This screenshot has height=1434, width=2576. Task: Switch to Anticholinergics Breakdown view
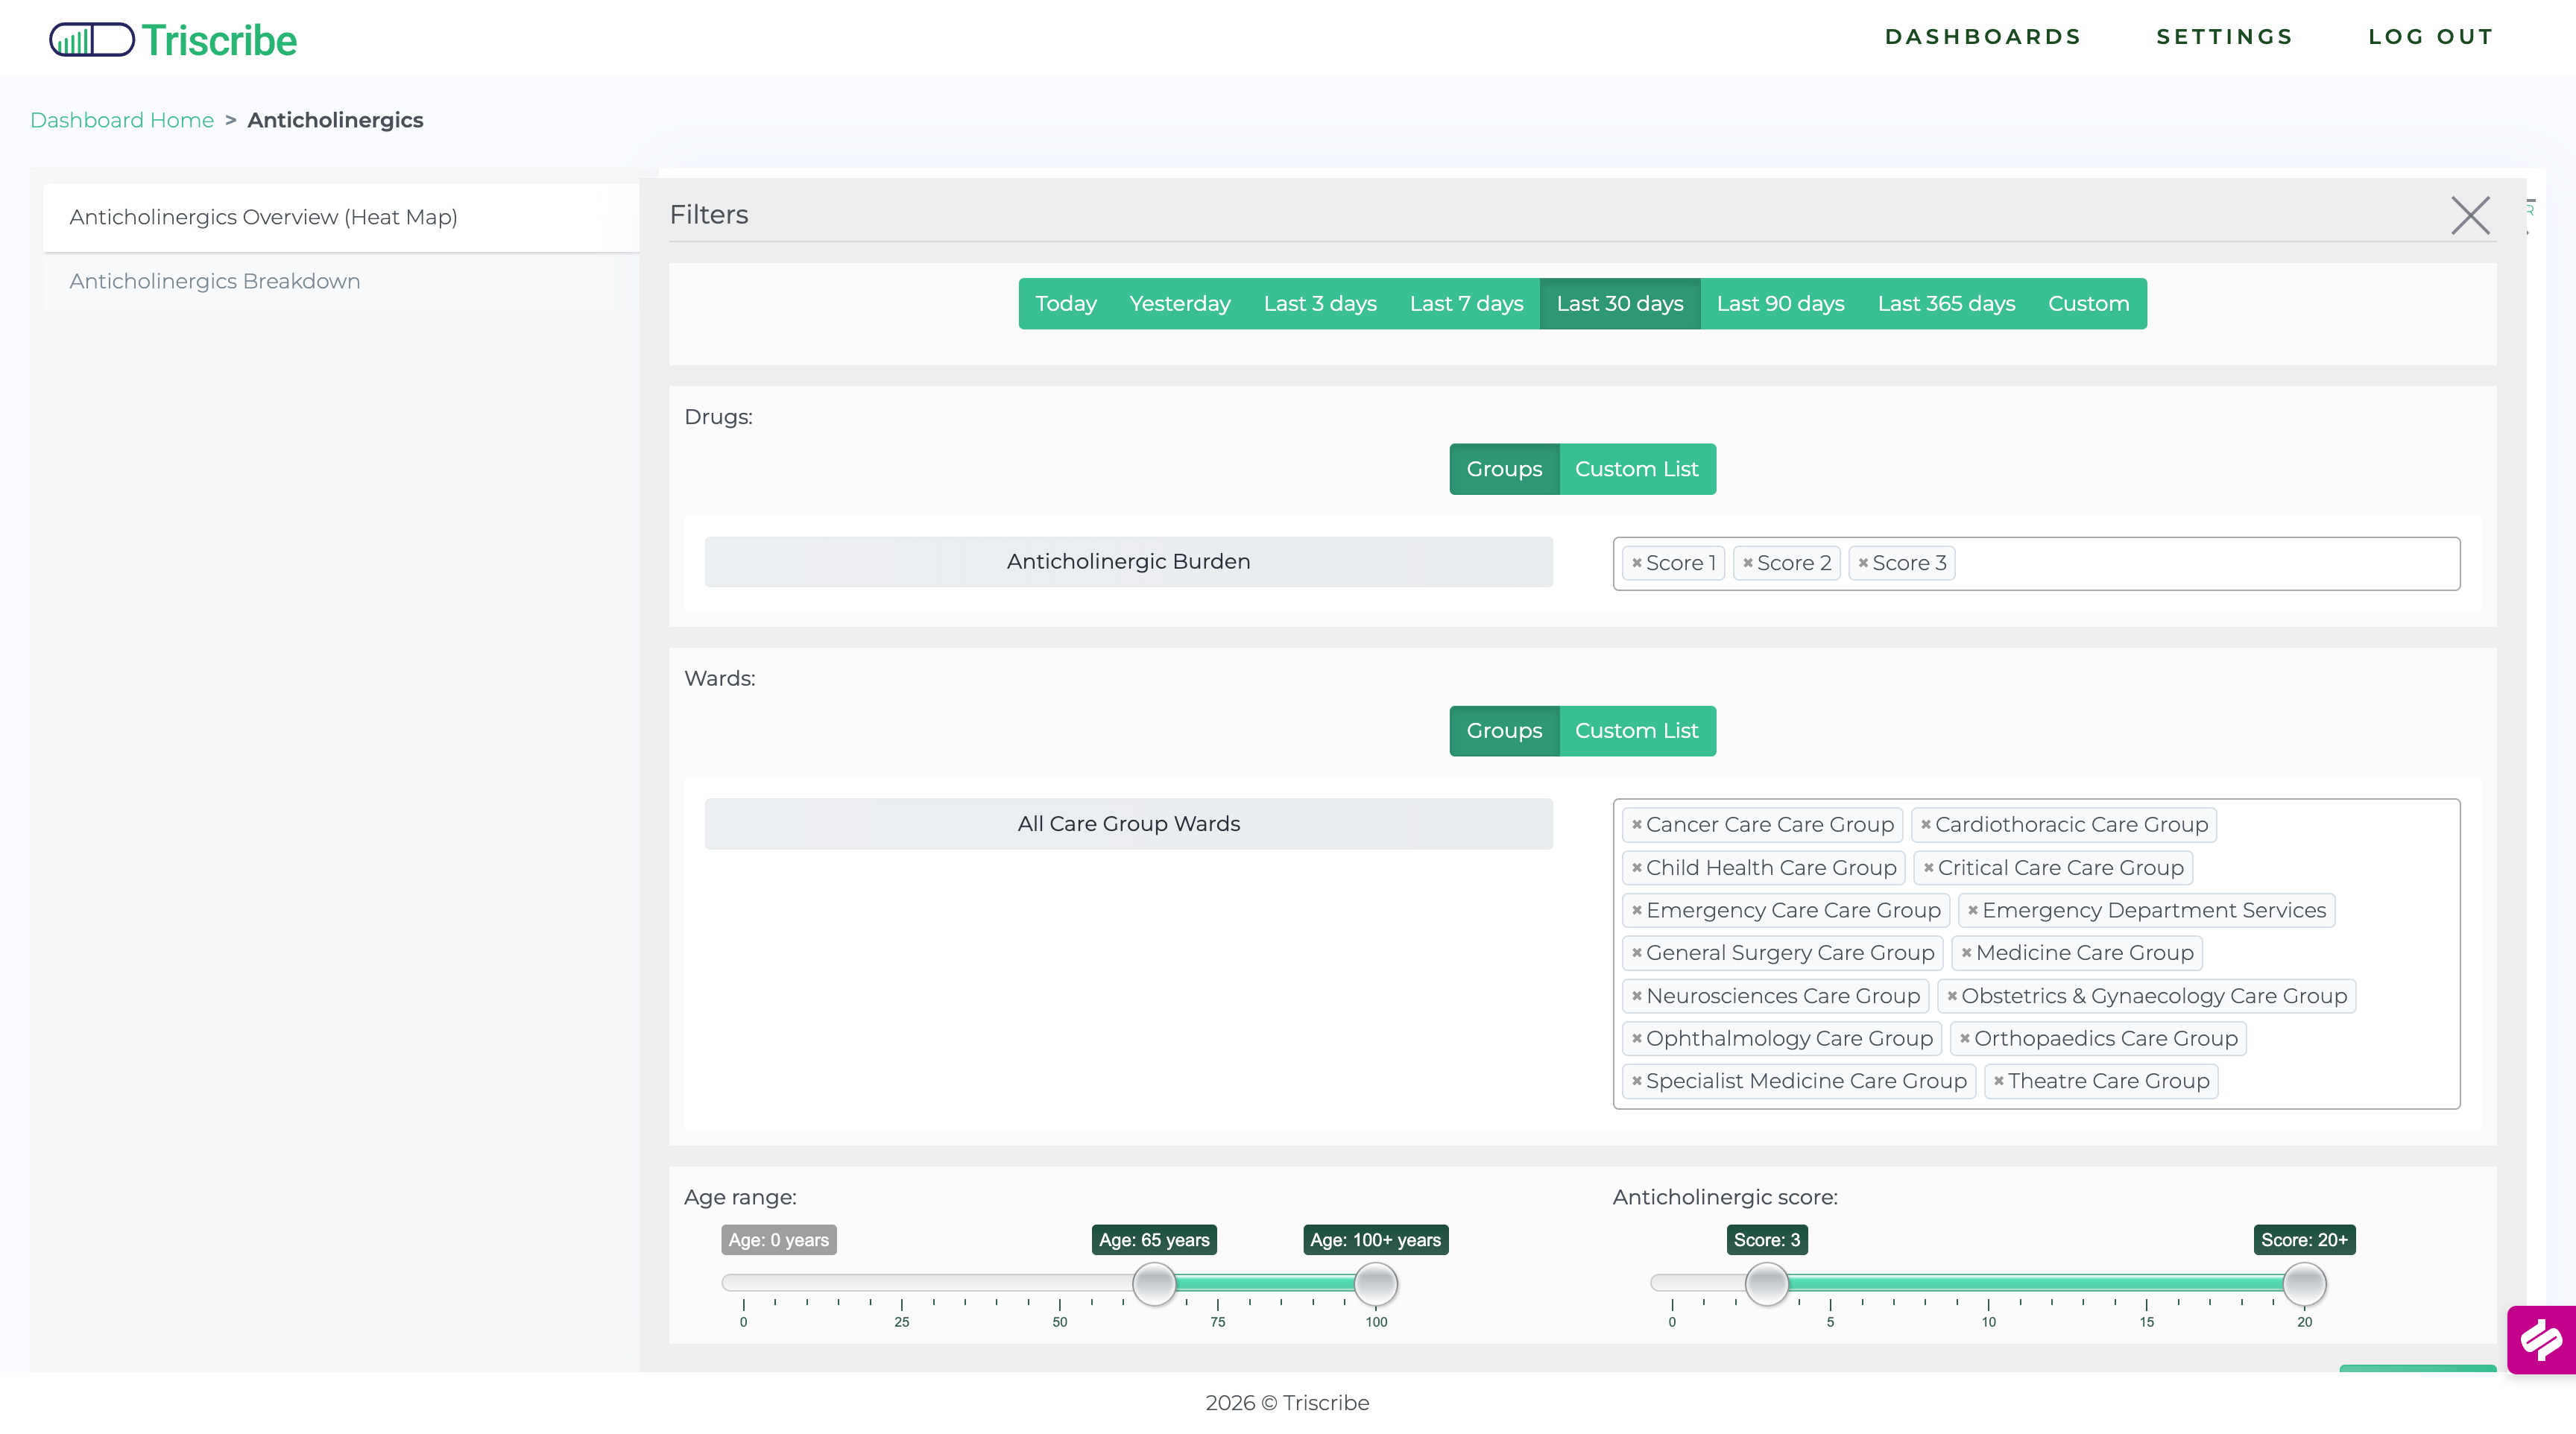coord(214,281)
